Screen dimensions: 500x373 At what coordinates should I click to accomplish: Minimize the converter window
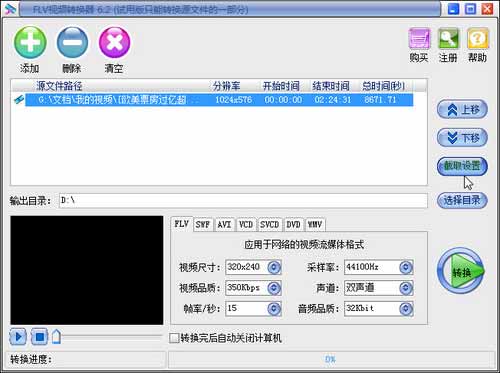pyautogui.click(x=453, y=9)
